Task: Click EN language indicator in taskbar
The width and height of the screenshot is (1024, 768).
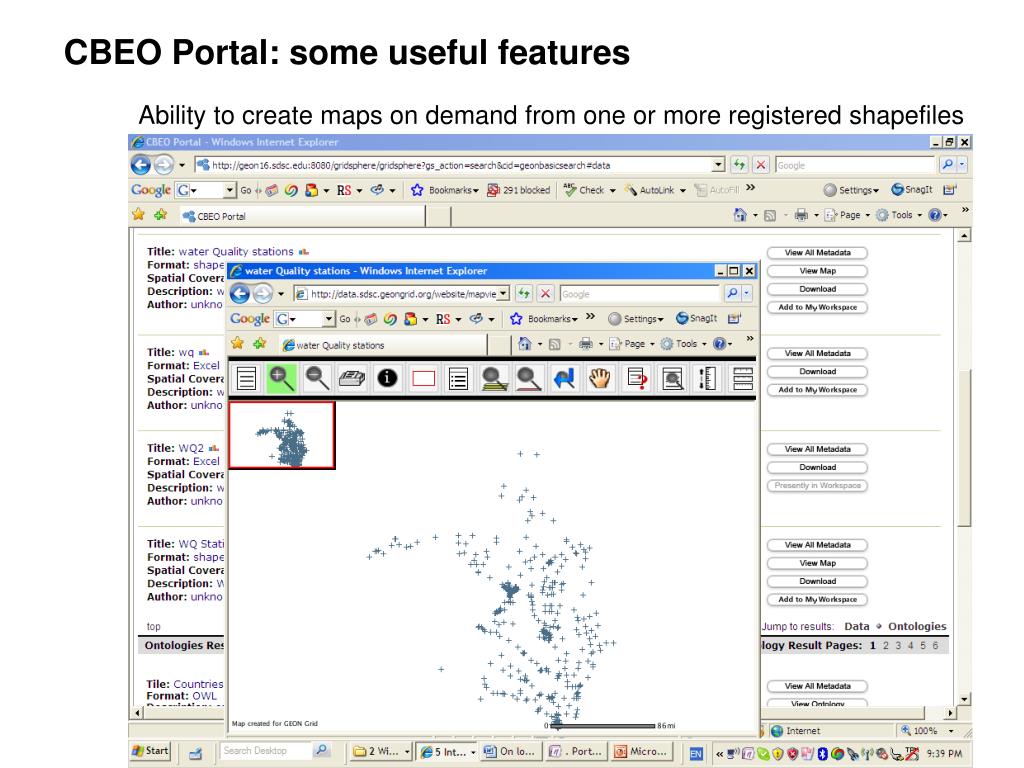Action: point(696,754)
